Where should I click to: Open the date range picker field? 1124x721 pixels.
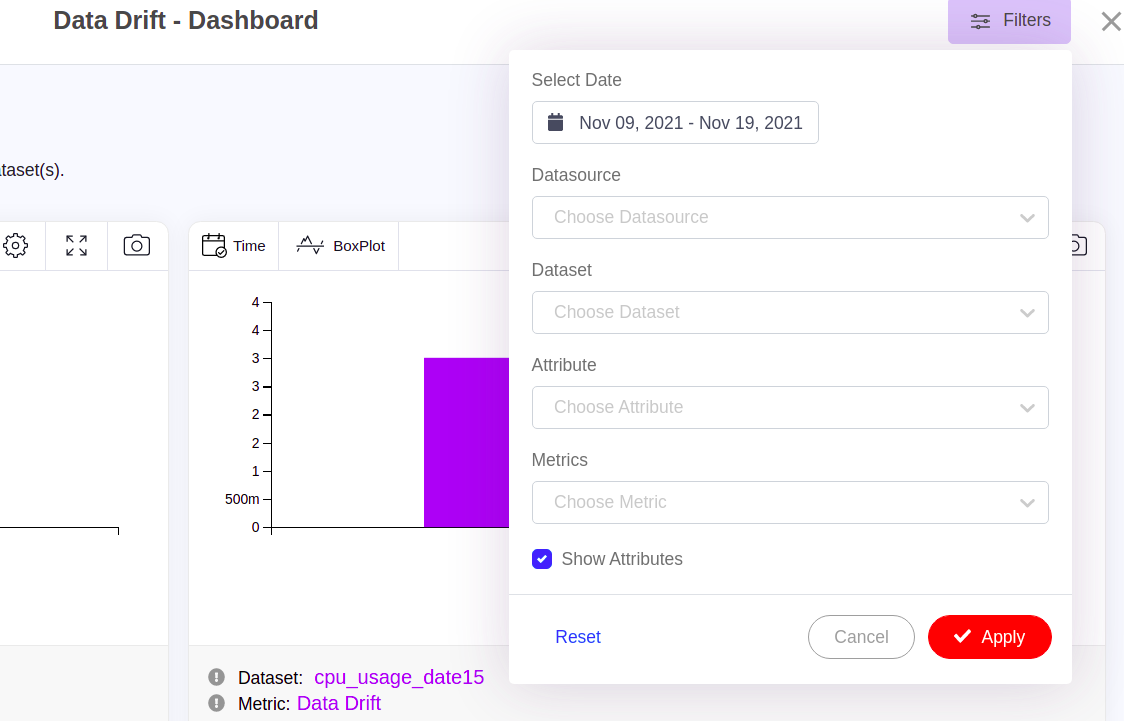[689, 122]
